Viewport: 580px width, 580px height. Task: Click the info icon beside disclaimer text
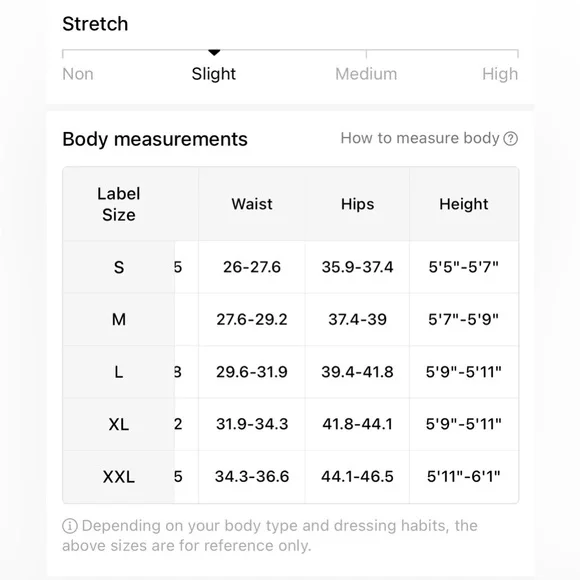tap(70, 526)
